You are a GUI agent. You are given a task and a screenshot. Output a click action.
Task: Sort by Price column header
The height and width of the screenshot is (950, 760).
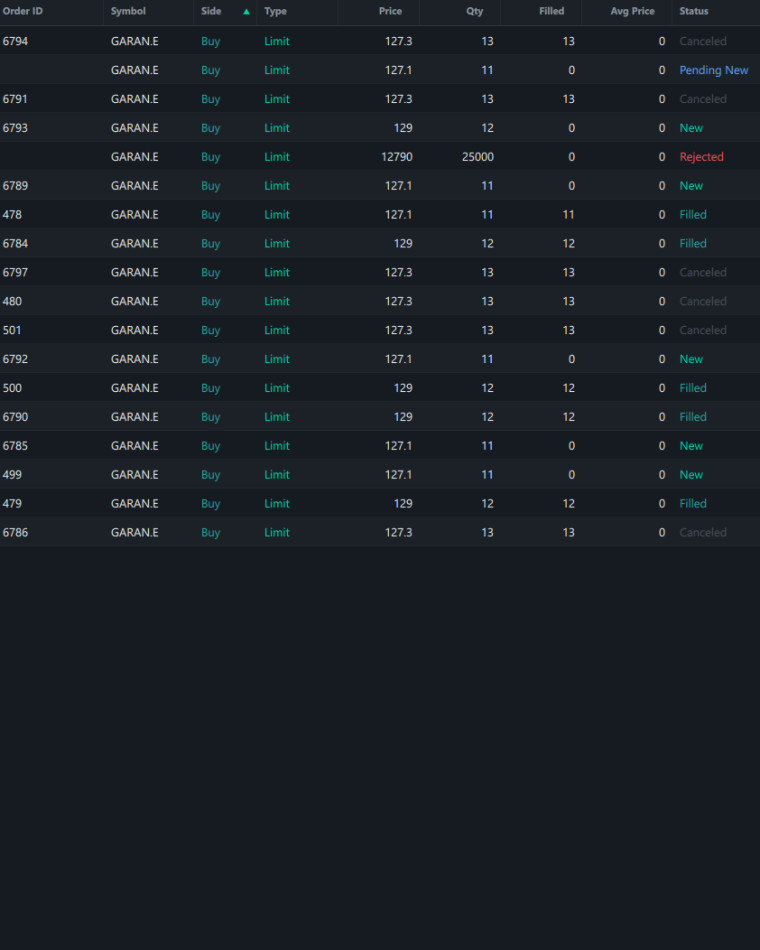point(390,11)
